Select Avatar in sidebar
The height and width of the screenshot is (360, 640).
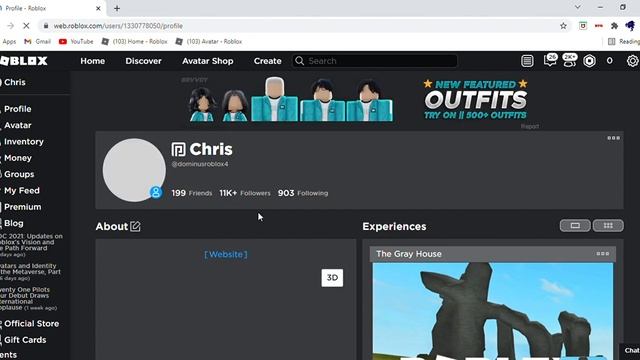point(18,125)
